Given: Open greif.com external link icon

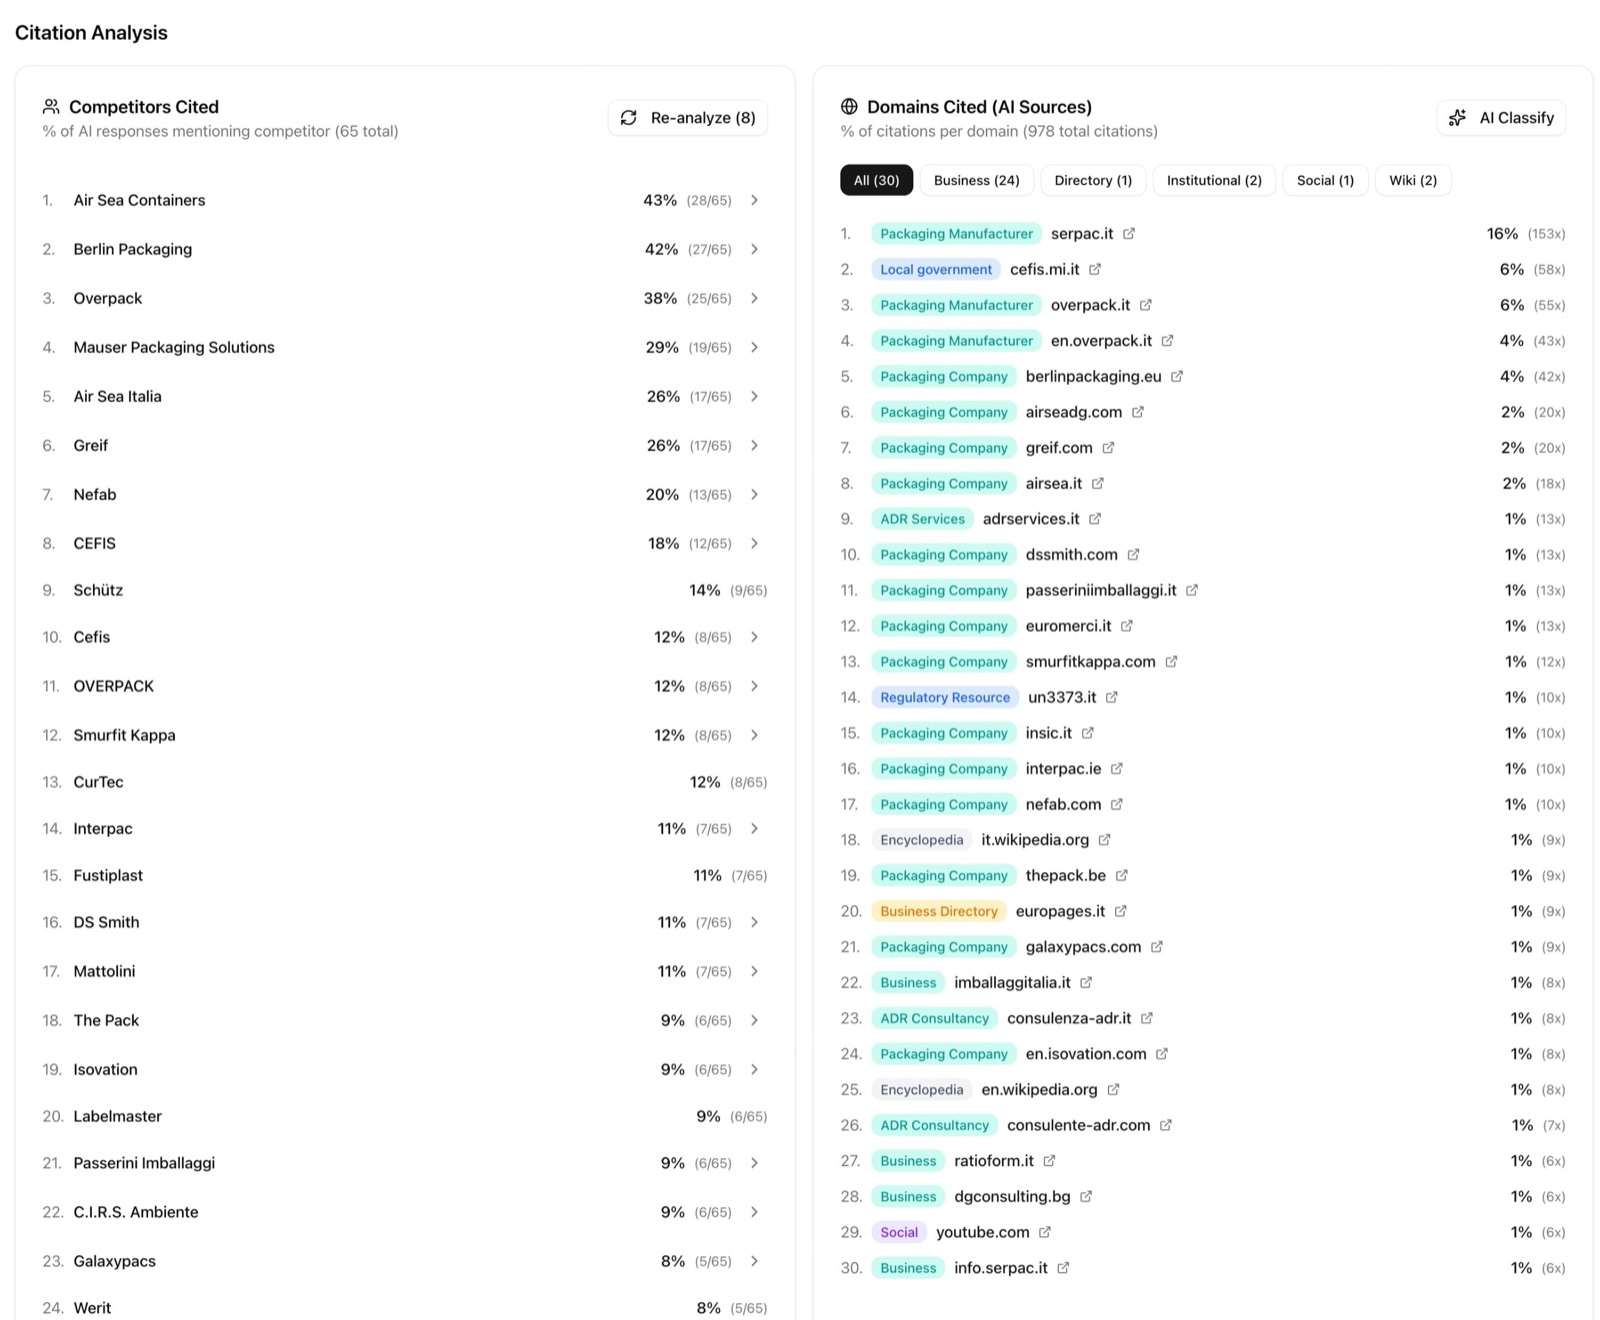Looking at the screenshot, I should pyautogui.click(x=1108, y=448).
